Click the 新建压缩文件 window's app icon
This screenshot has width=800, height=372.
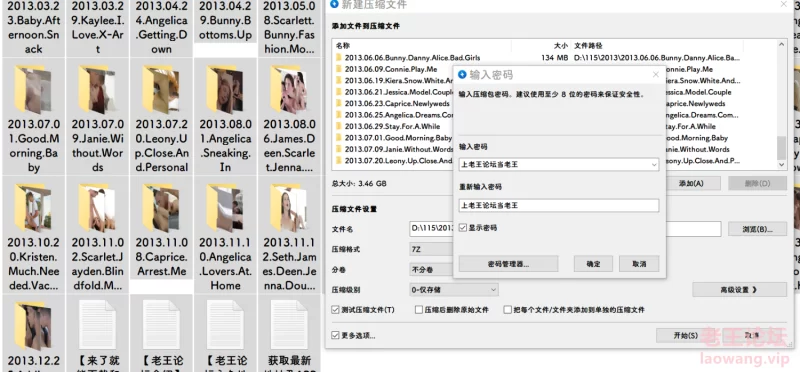[x=334, y=5]
